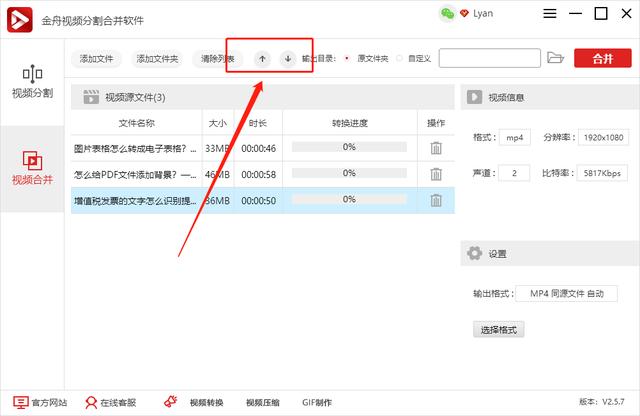
Task: Click the progress bar of 00:00:58 row
Action: pyautogui.click(x=349, y=173)
